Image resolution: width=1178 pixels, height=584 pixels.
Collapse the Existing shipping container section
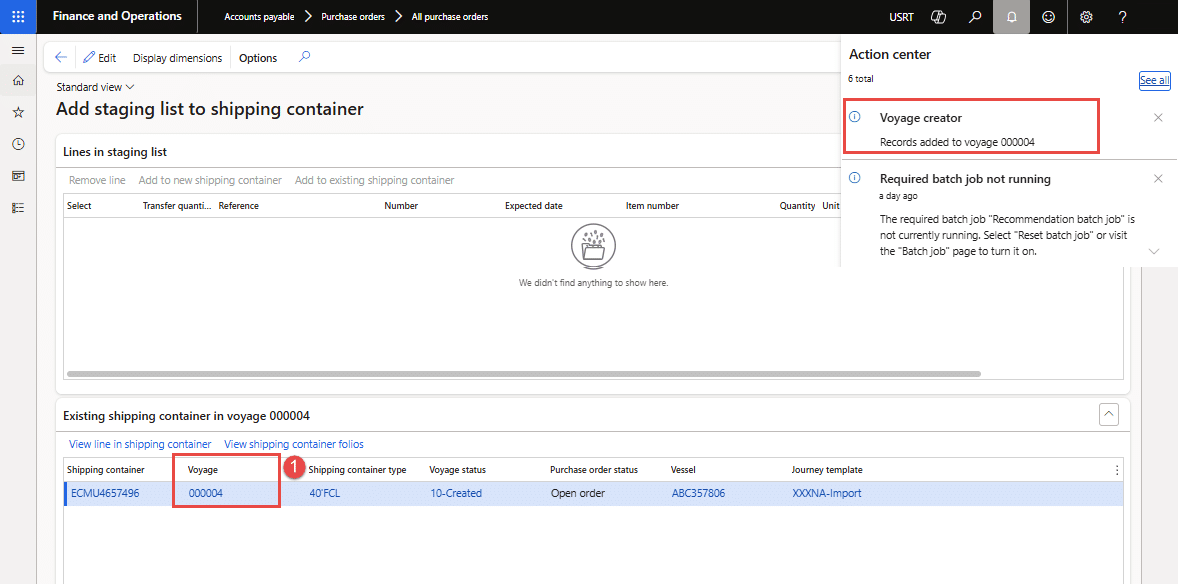pos(1108,414)
